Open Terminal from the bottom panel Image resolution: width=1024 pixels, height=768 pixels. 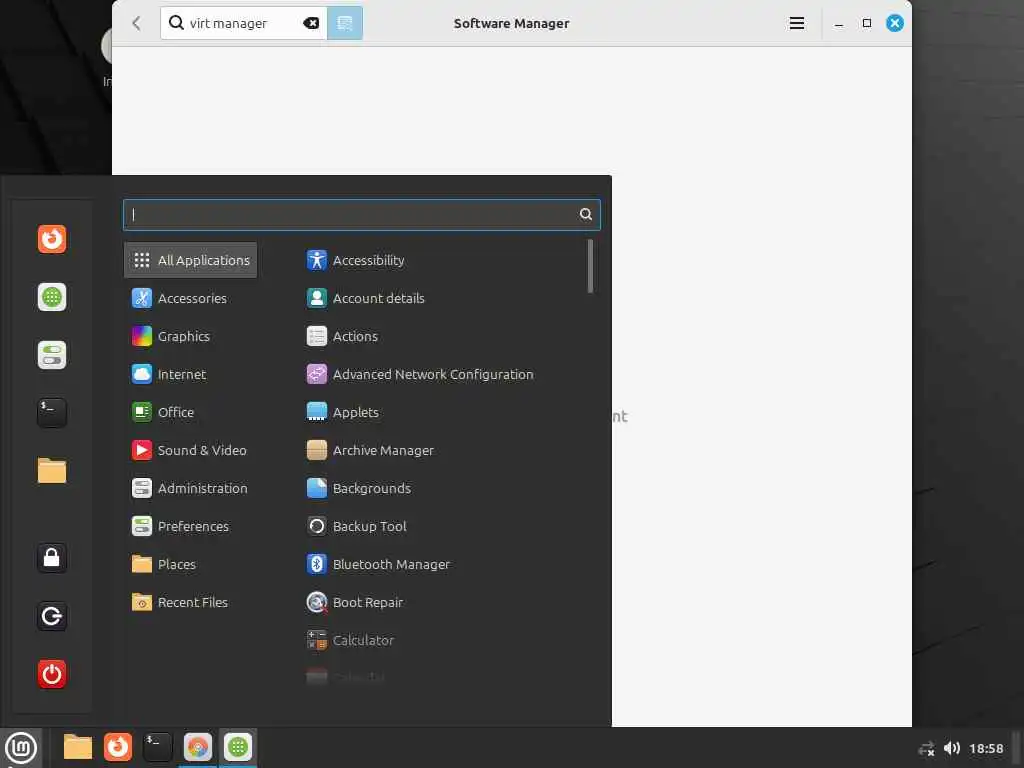(x=157, y=747)
